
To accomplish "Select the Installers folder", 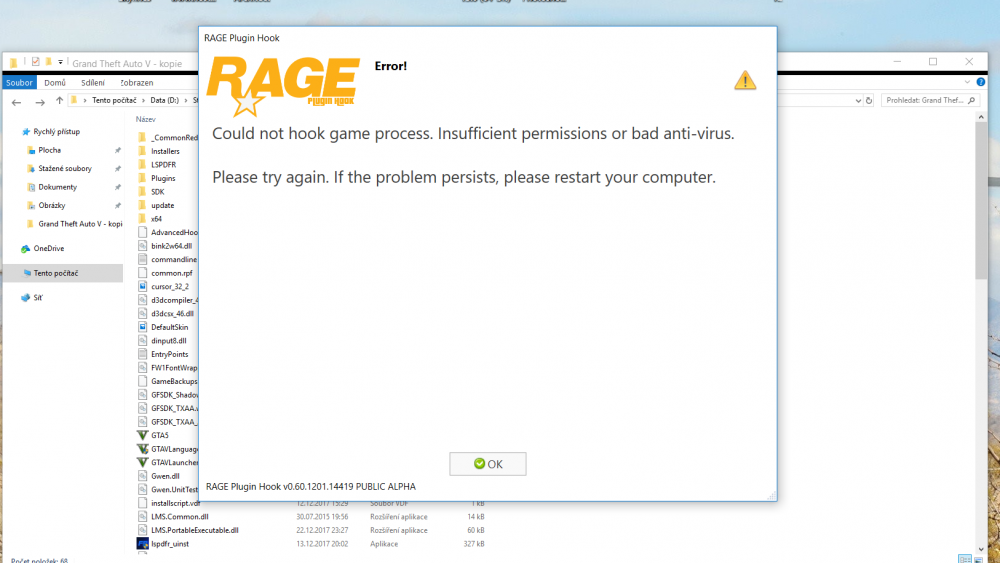I will point(165,151).
